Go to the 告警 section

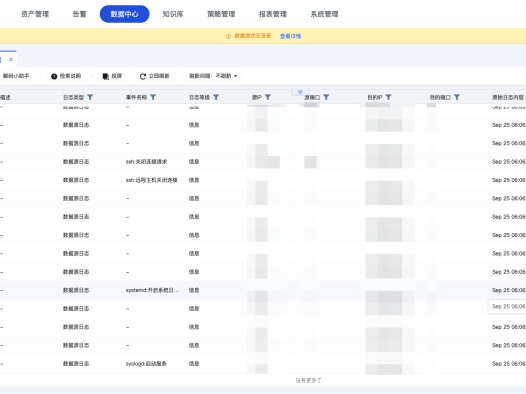[80, 14]
